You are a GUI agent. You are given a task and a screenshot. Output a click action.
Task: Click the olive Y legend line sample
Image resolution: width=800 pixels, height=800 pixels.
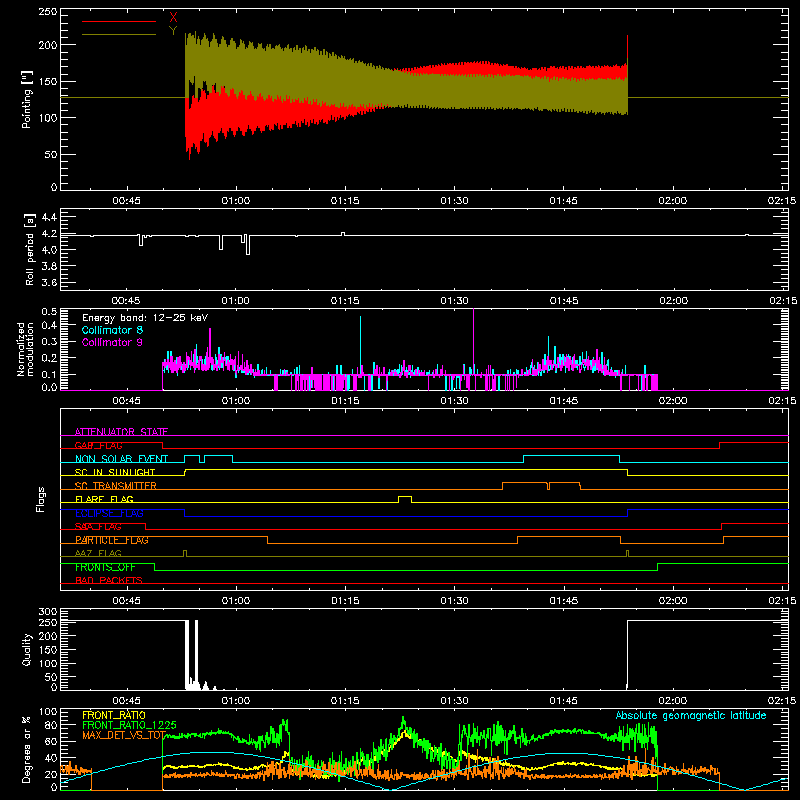119,34
